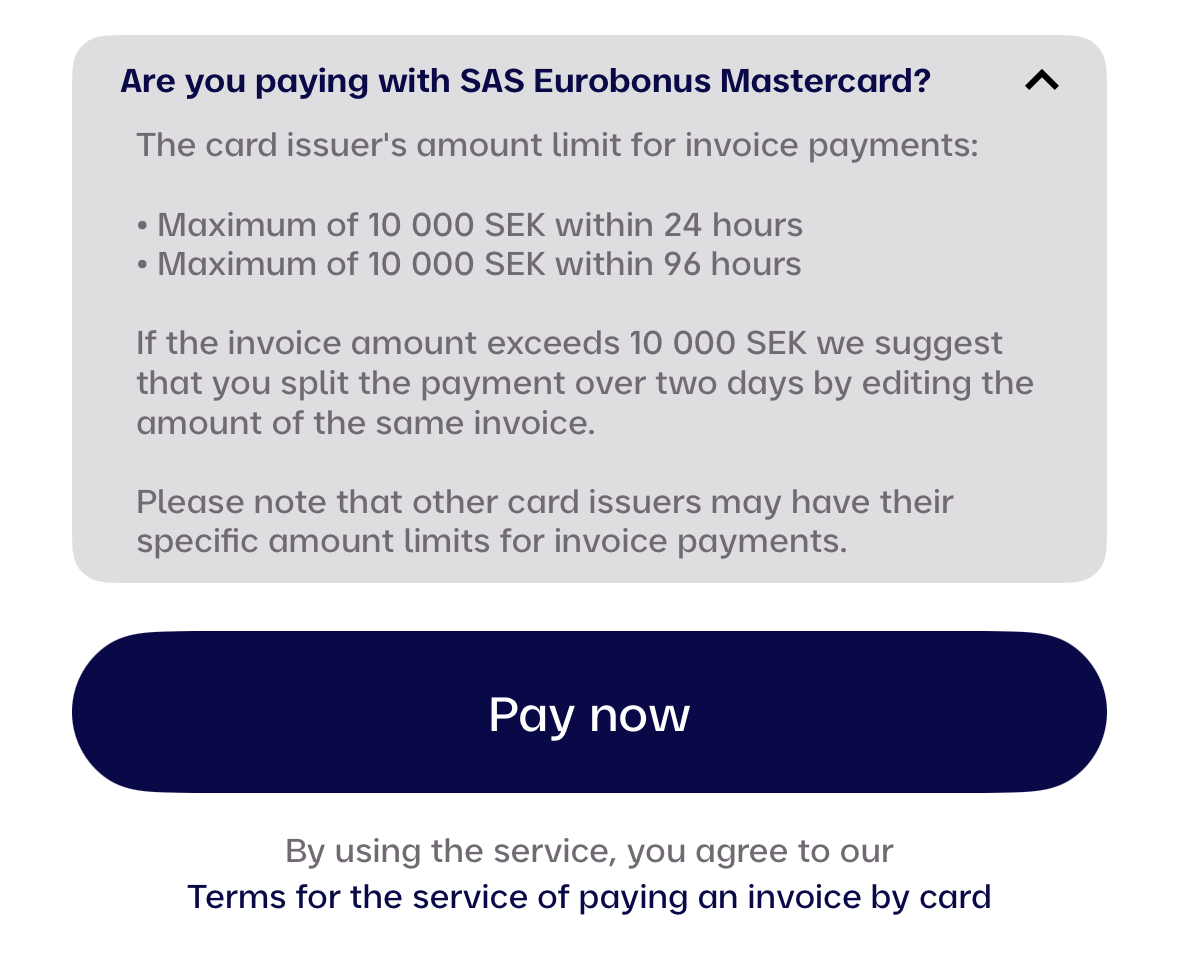The width and height of the screenshot is (1179, 975).
Task: Click the 'amount of the same invoice.' line
Action: click(x=366, y=423)
